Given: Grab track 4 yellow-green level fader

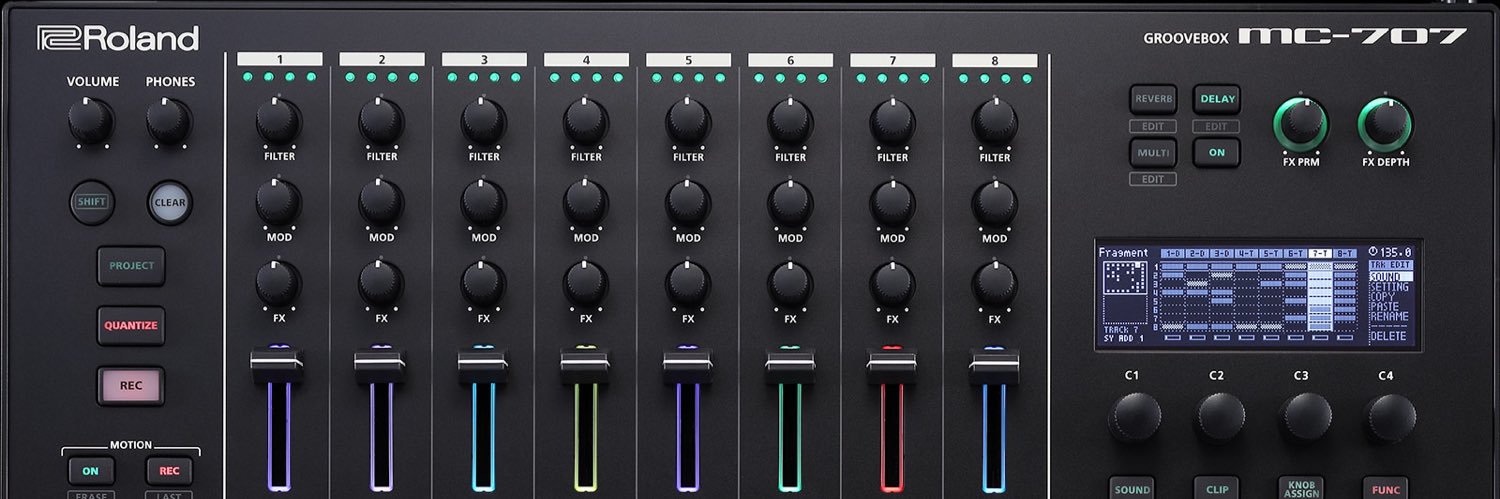Looking at the screenshot, I should [585, 365].
